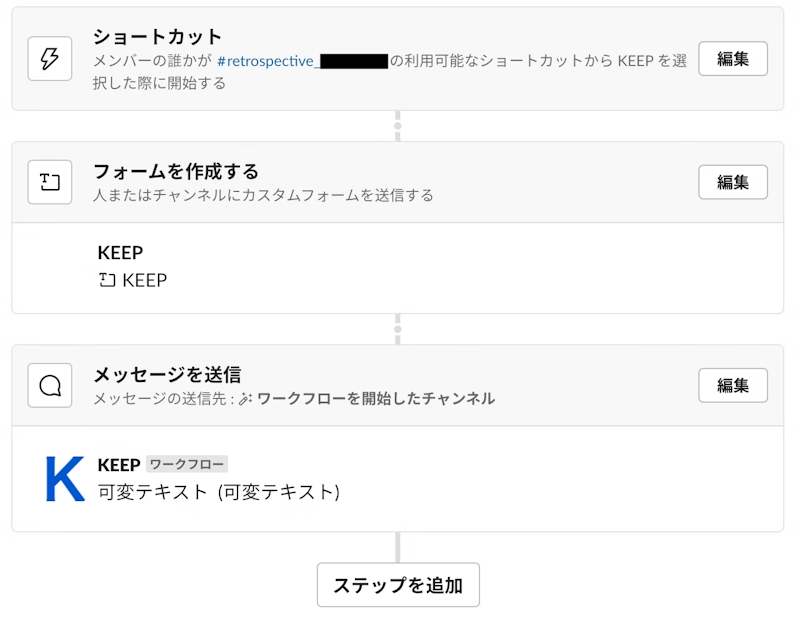Edit the メッセージを送信 step

pyautogui.click(x=733, y=385)
